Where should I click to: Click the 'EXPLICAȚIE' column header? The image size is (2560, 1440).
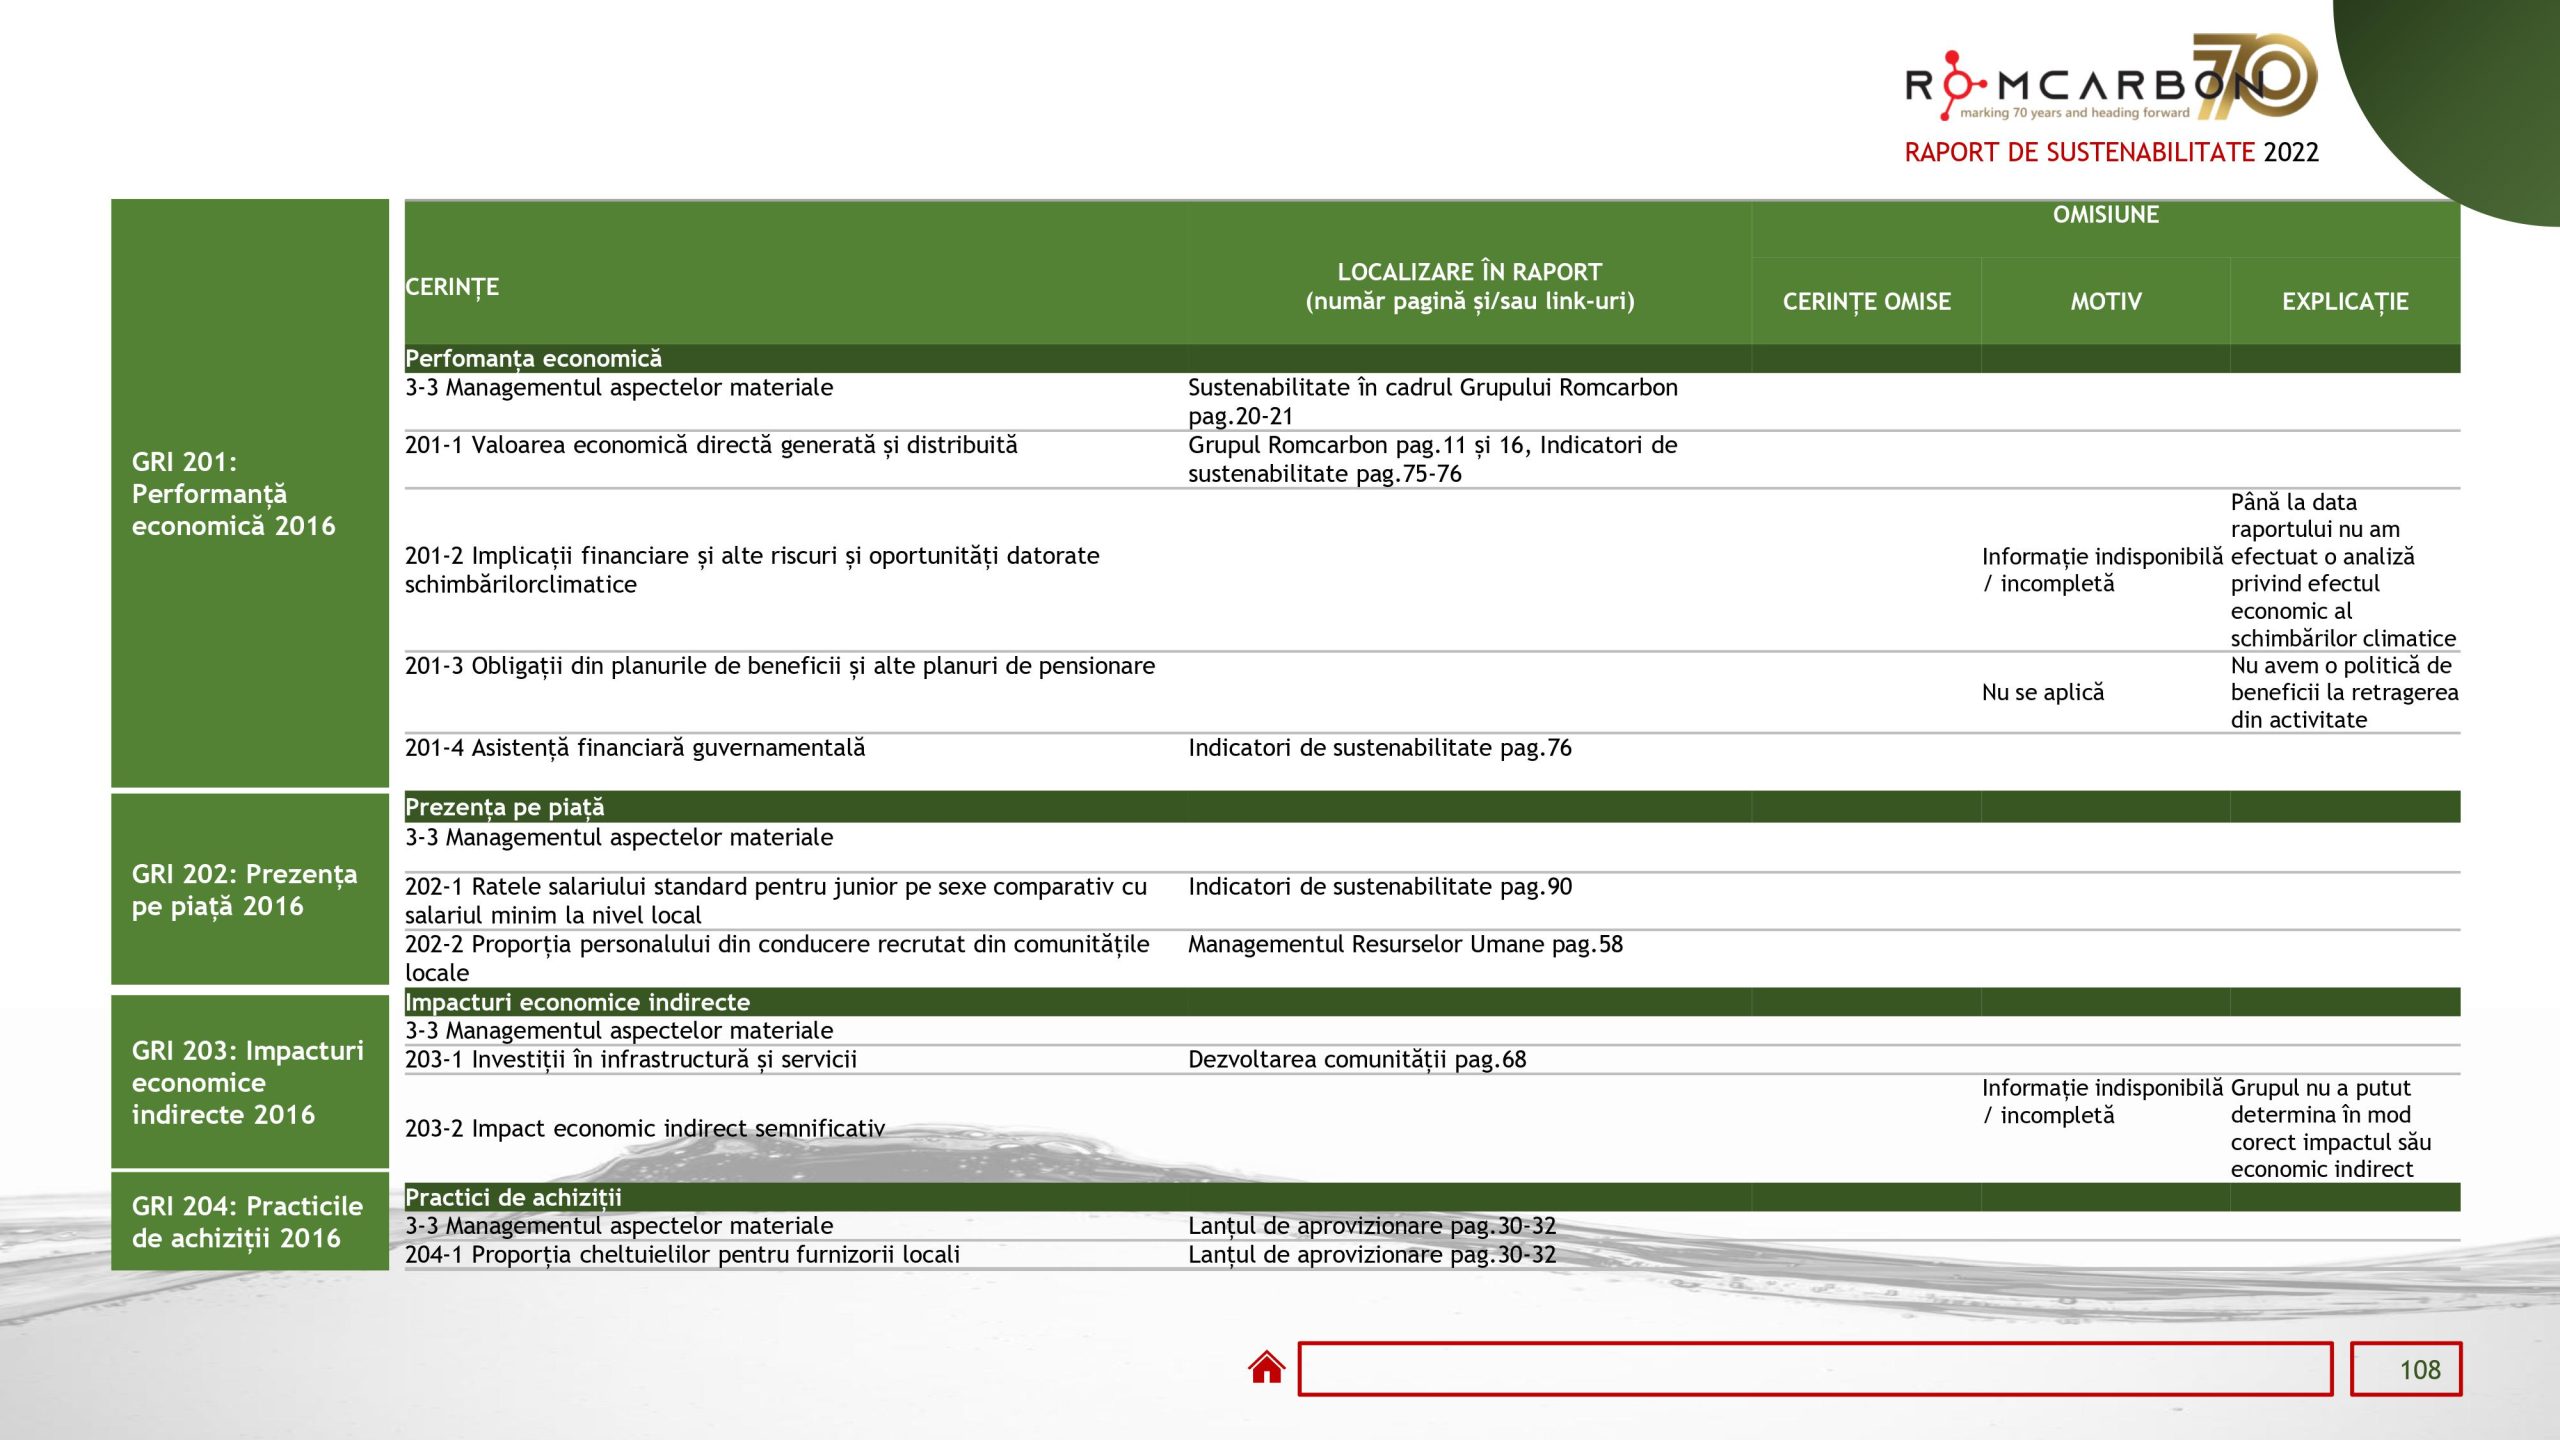2345,301
